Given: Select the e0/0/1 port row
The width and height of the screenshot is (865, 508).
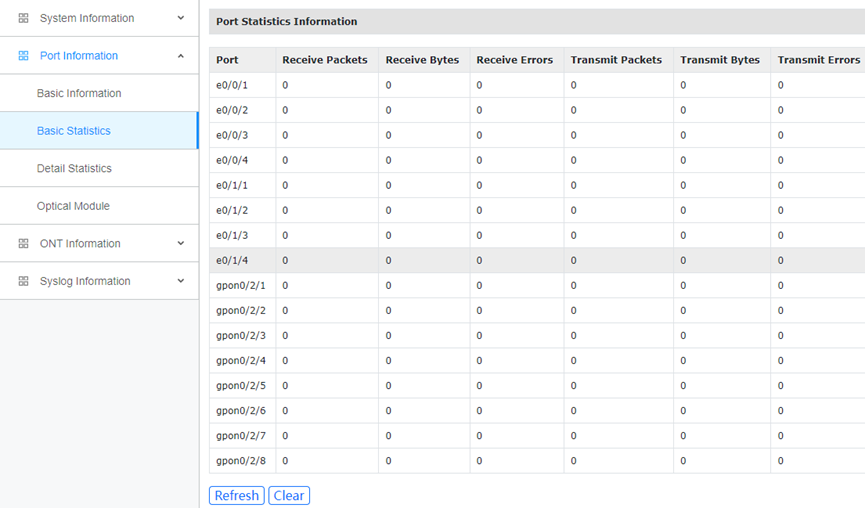Looking at the screenshot, I should coord(232,85).
